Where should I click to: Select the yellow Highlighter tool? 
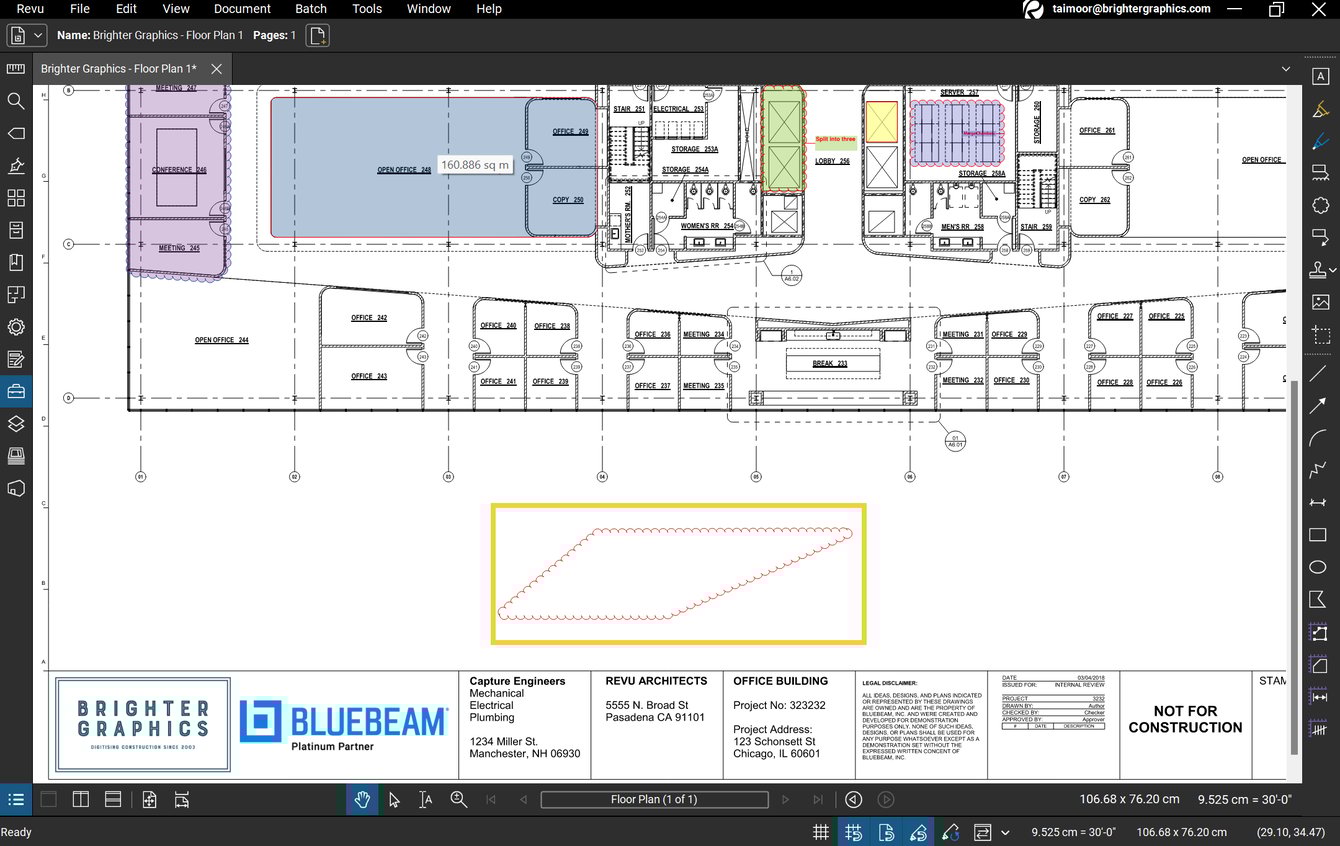1320,107
